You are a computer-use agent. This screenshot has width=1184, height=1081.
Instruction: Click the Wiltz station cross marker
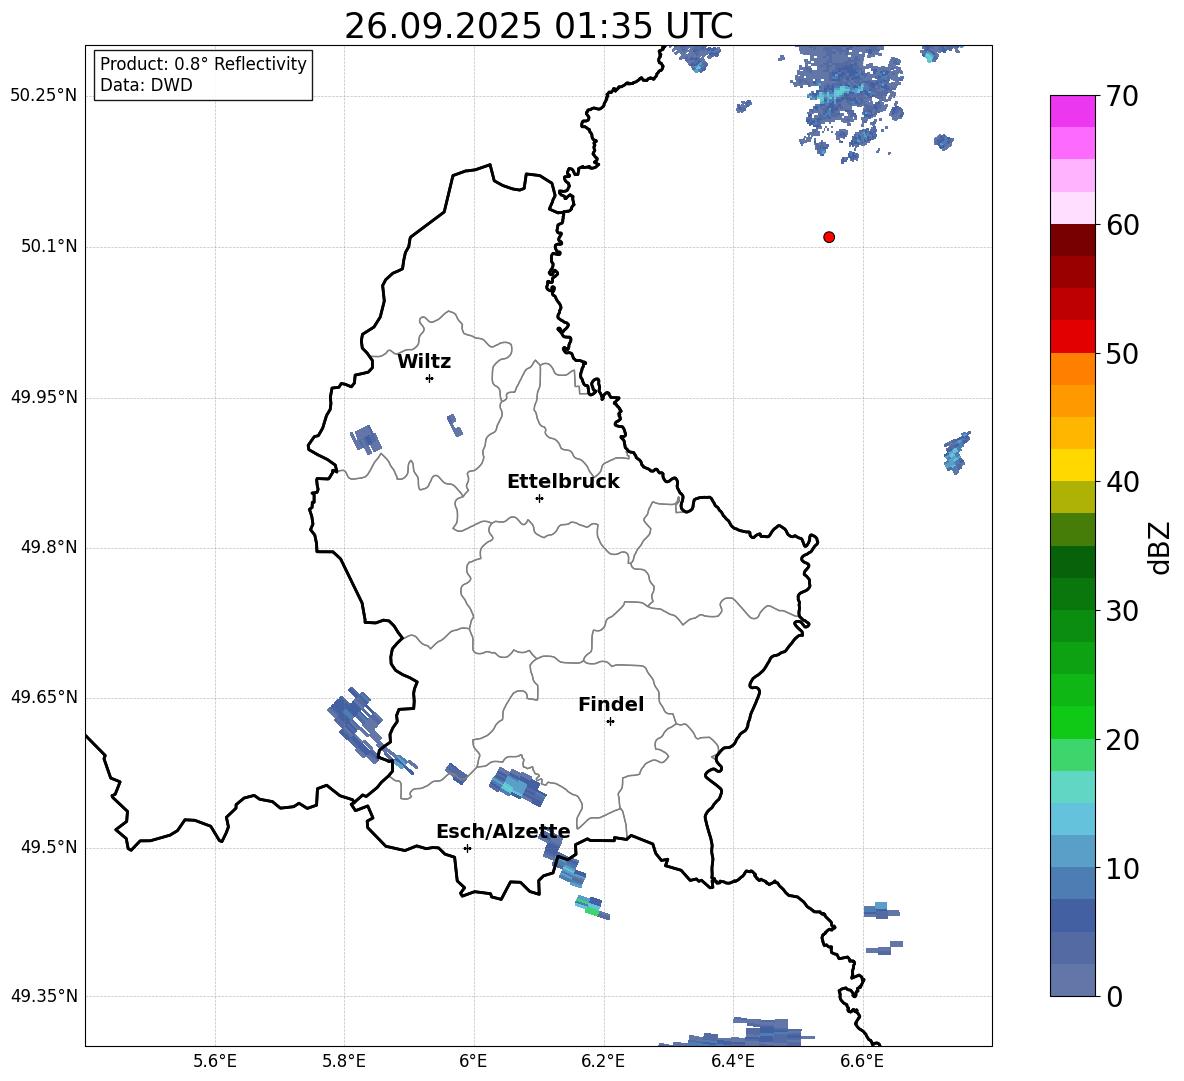pos(430,378)
